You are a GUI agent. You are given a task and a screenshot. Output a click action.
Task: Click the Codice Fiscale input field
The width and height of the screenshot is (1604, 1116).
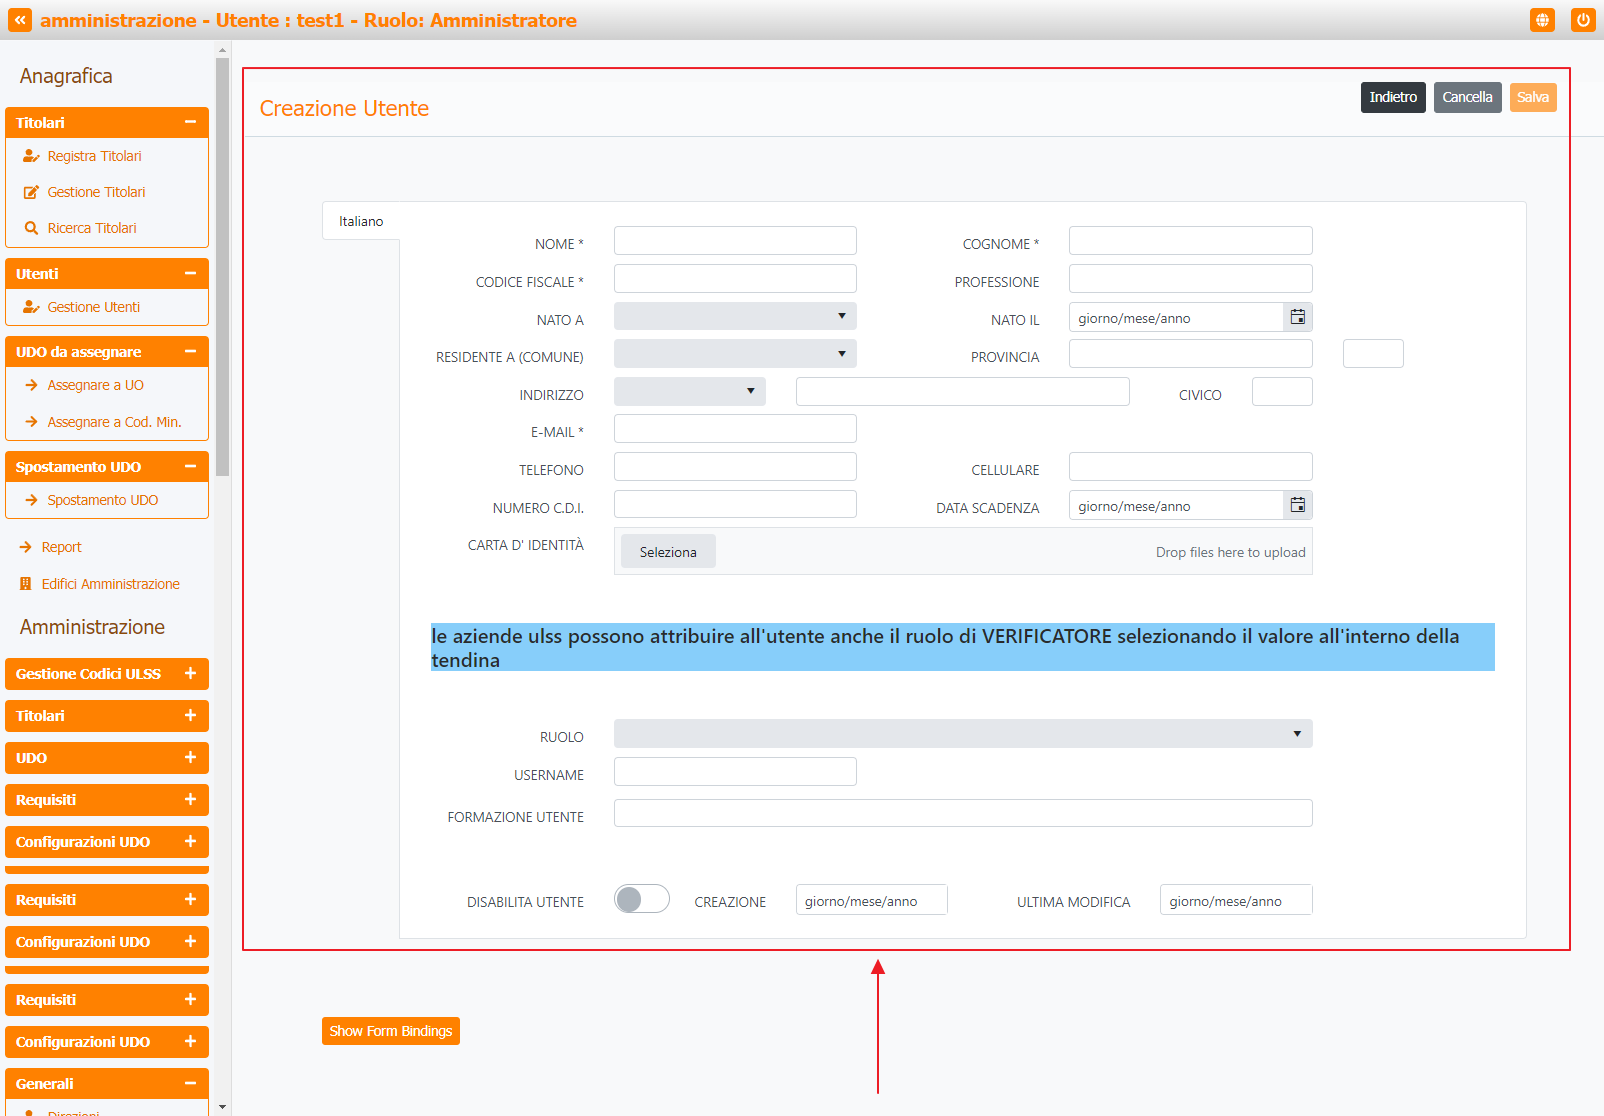735,279
